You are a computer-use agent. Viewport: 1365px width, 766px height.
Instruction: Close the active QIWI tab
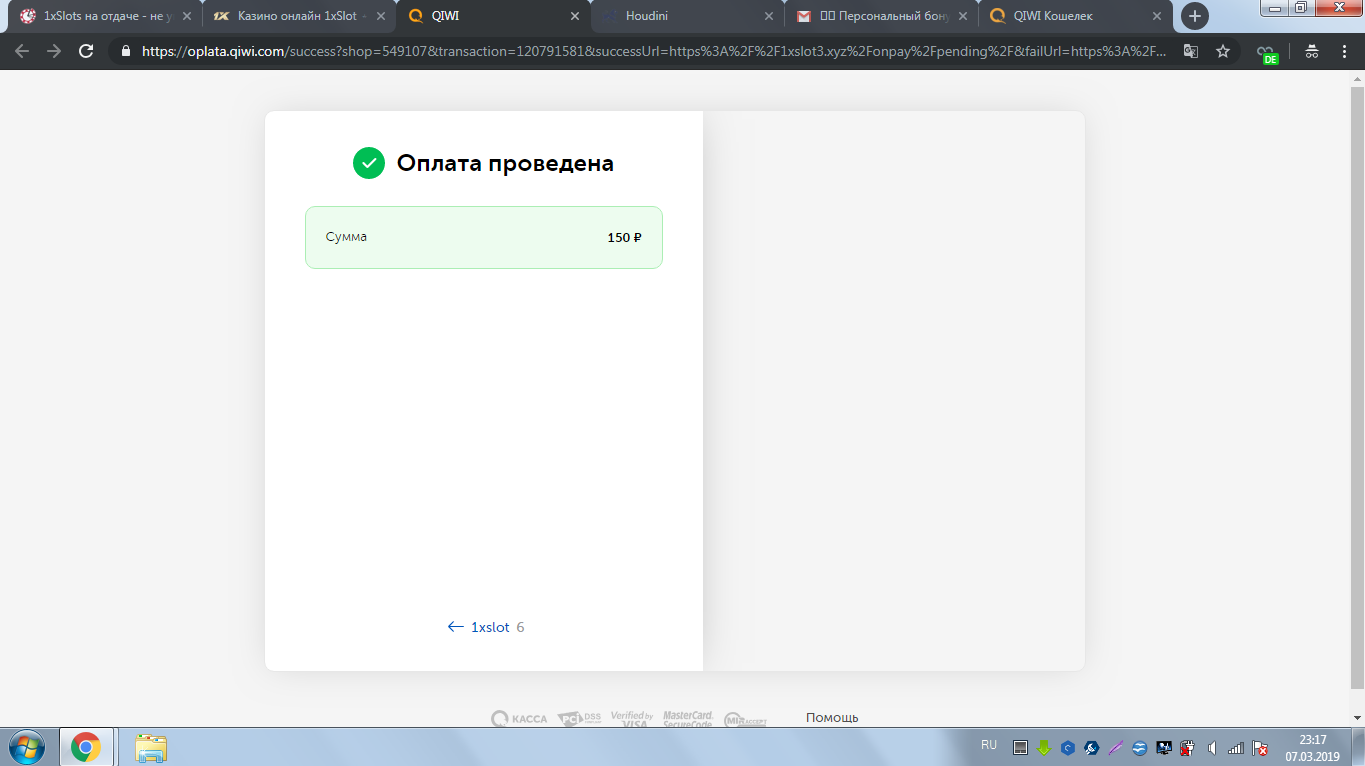click(x=574, y=16)
